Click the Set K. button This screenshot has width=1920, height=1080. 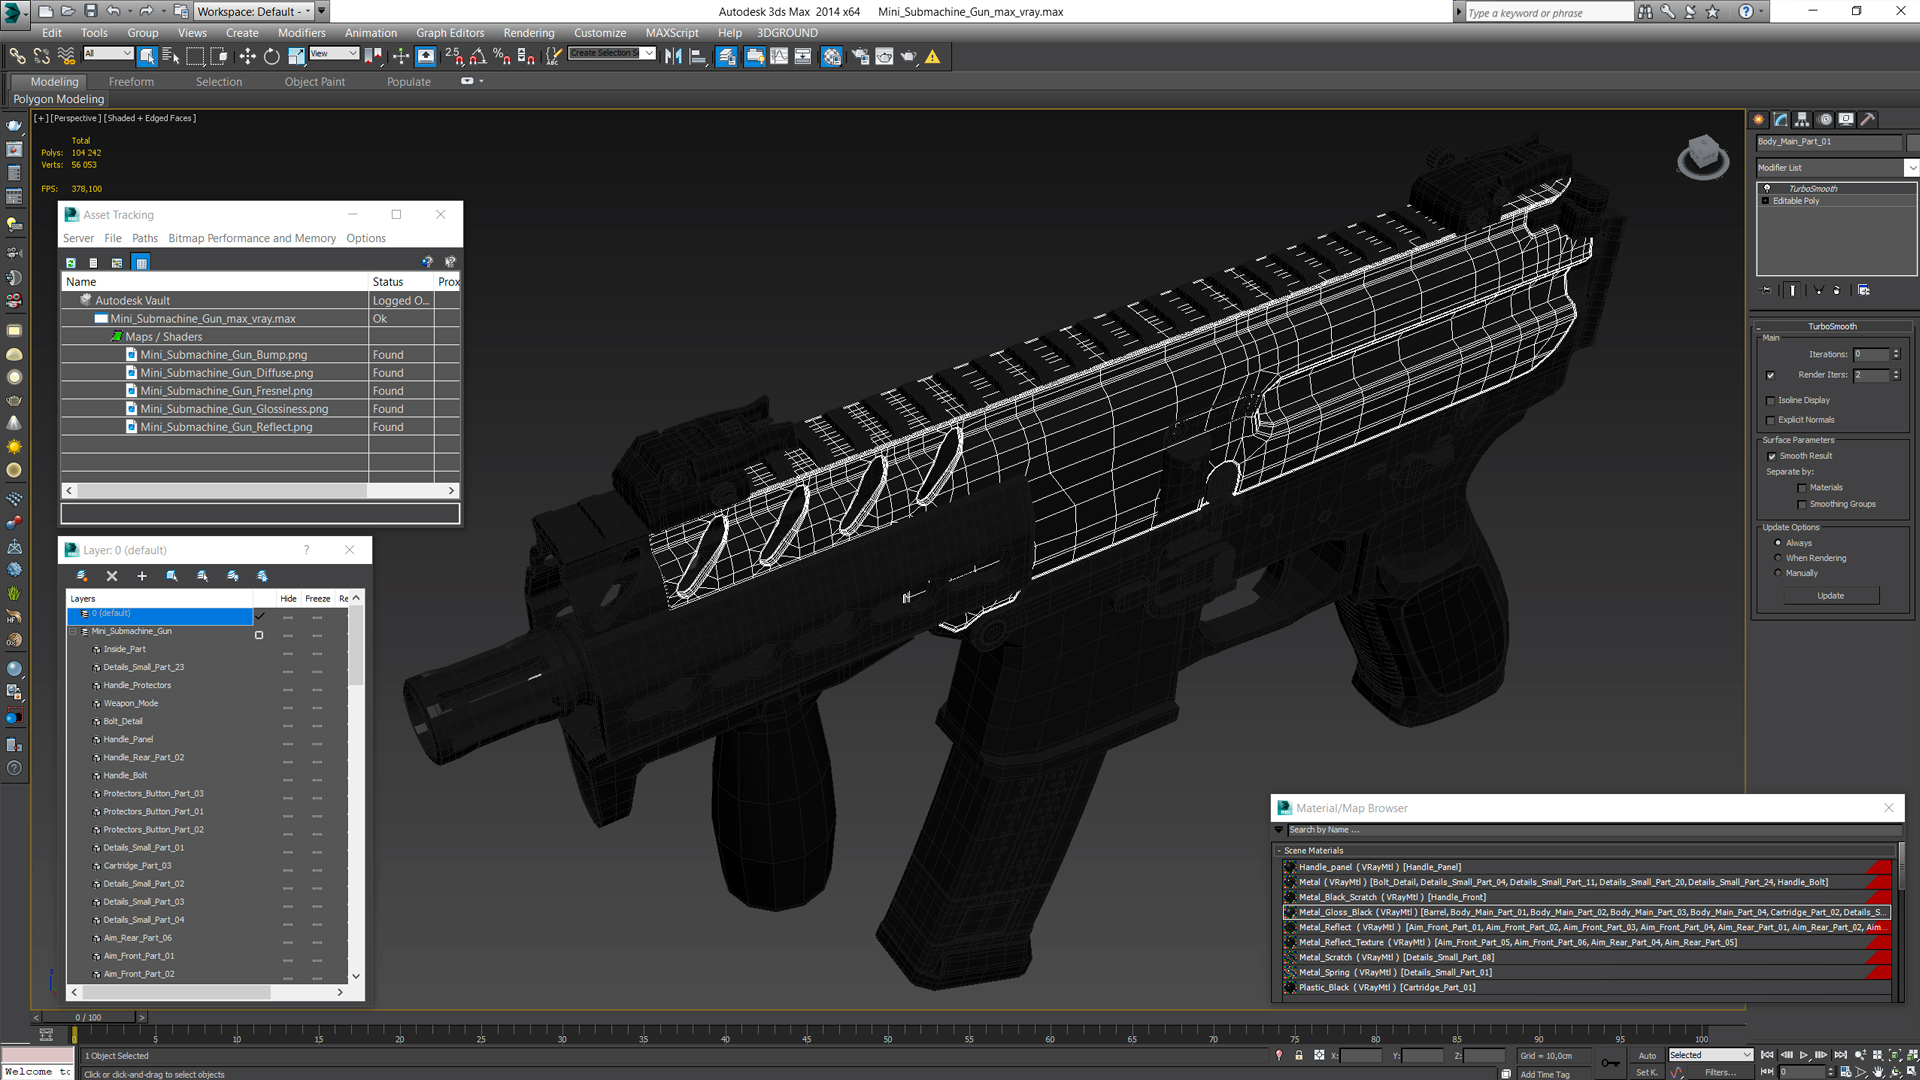click(x=1647, y=1072)
